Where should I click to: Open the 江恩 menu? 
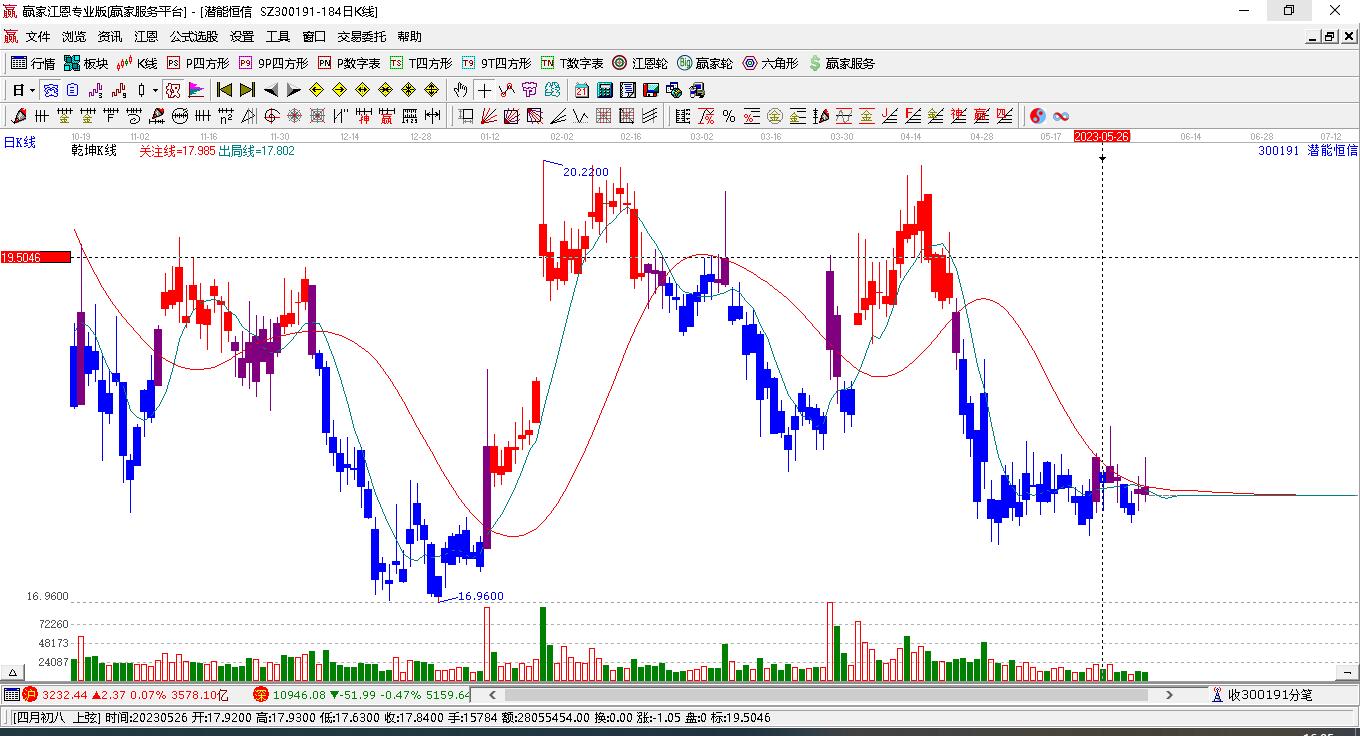click(146, 37)
